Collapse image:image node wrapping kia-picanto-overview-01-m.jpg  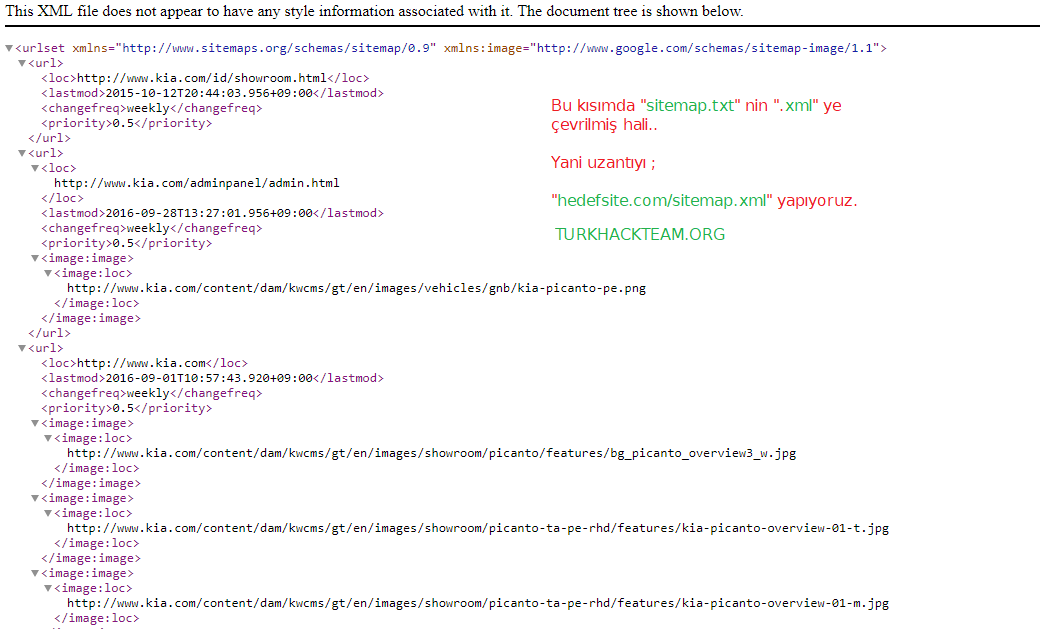[x=35, y=573]
